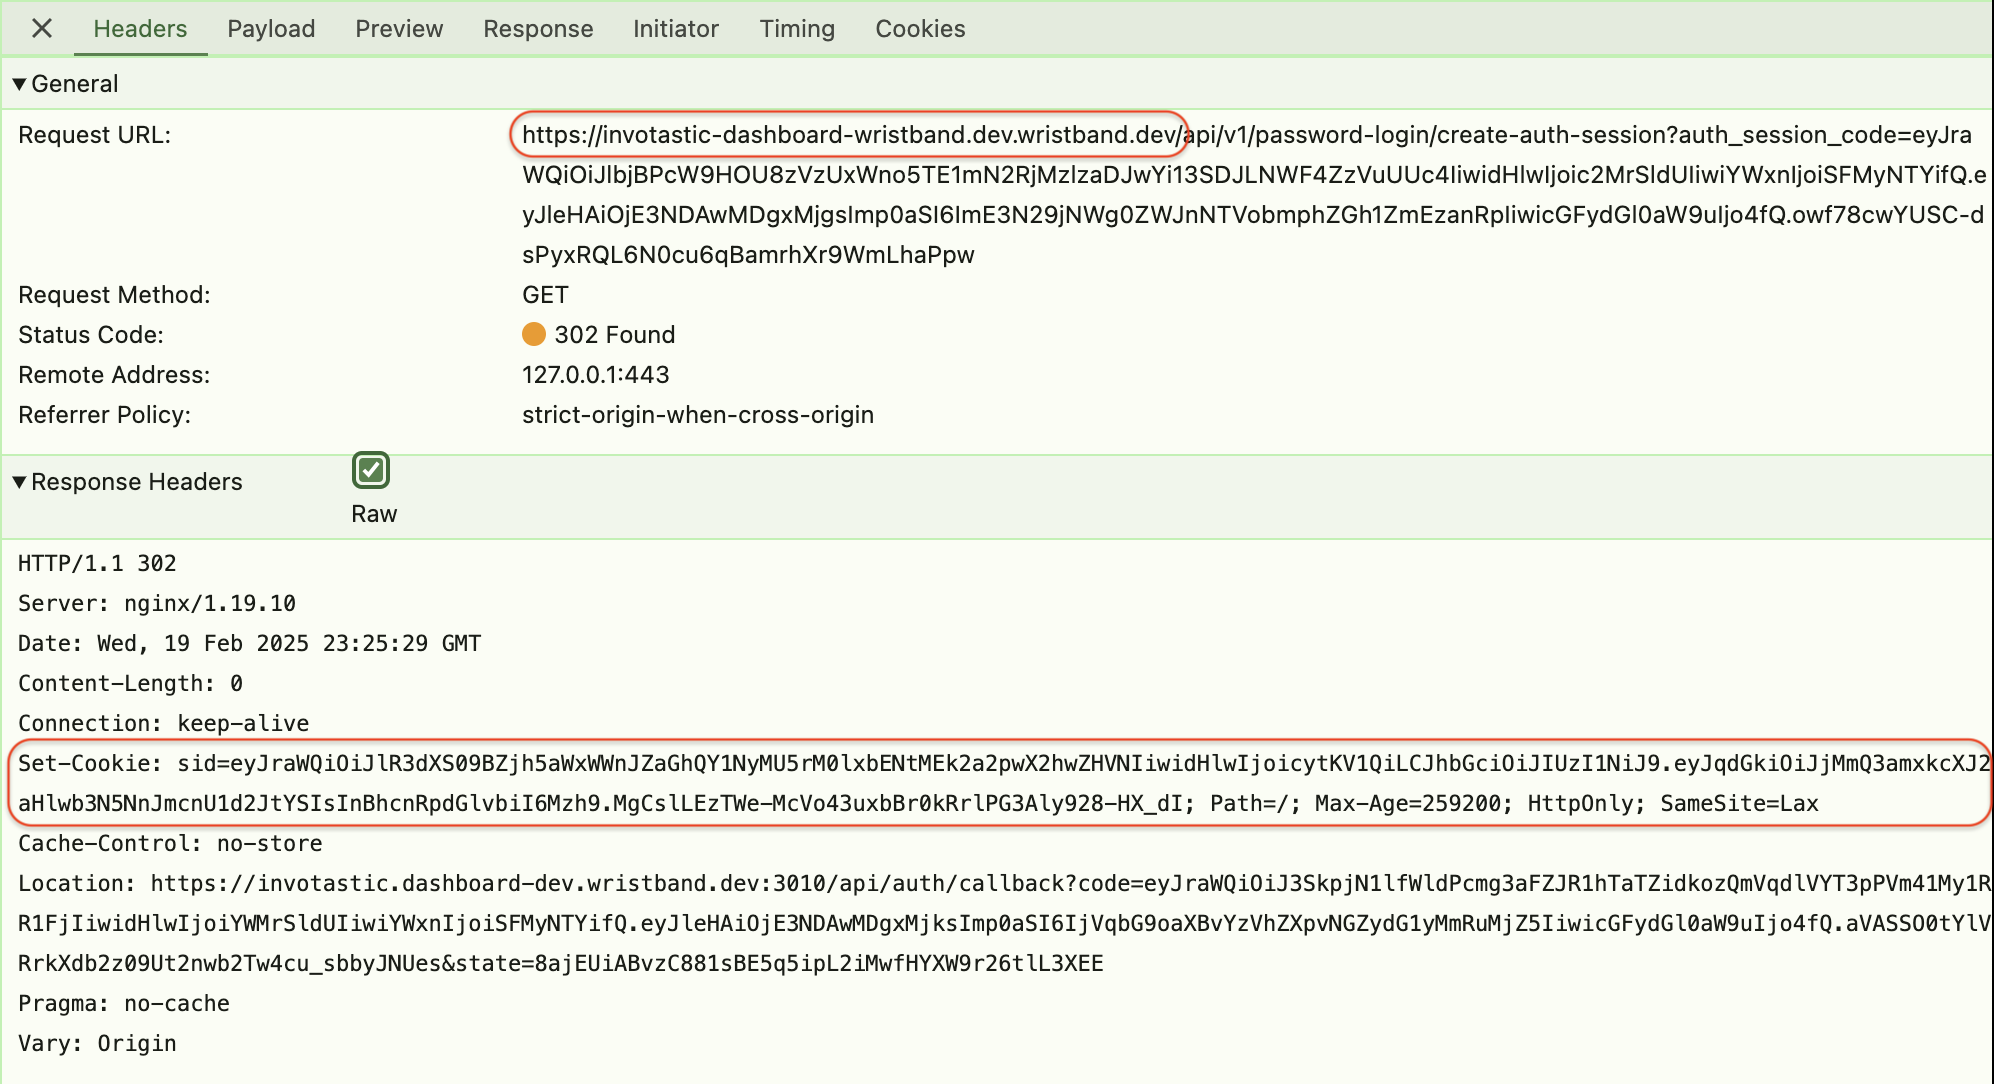Collapse the General section
This screenshot has width=1994, height=1084.
pyautogui.click(x=19, y=84)
